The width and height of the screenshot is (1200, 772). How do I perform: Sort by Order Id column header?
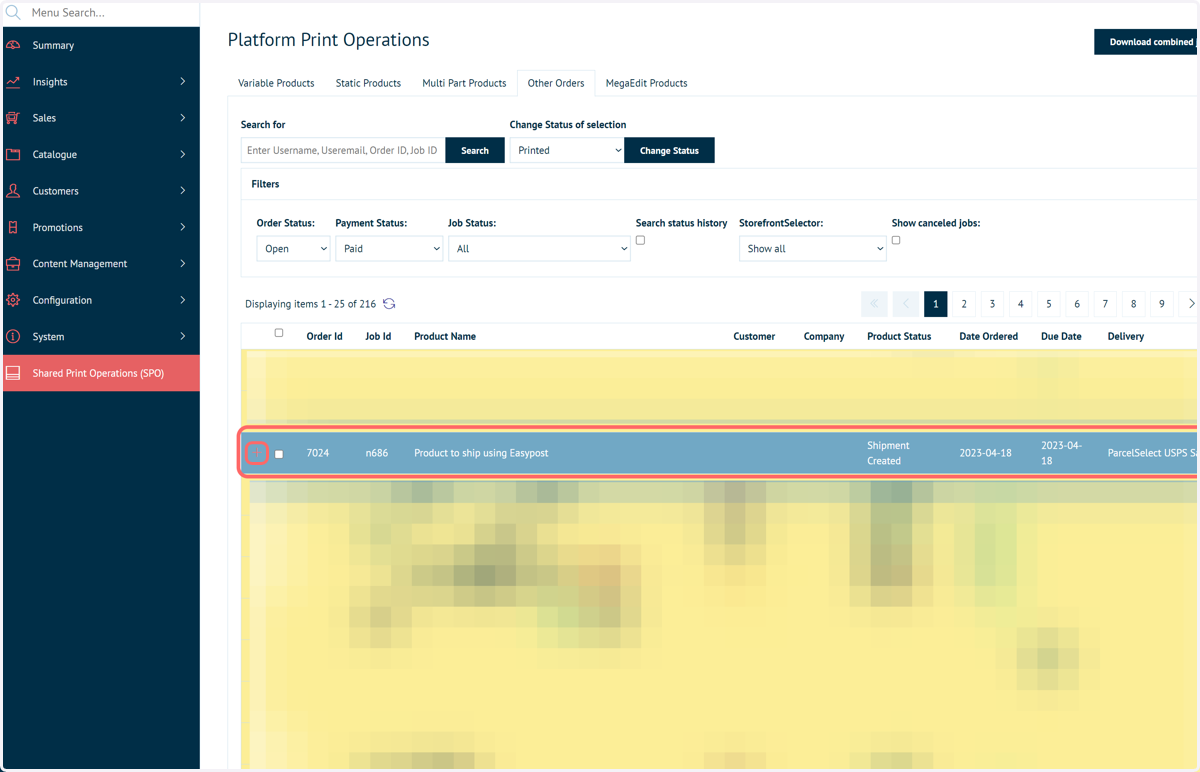click(x=324, y=337)
